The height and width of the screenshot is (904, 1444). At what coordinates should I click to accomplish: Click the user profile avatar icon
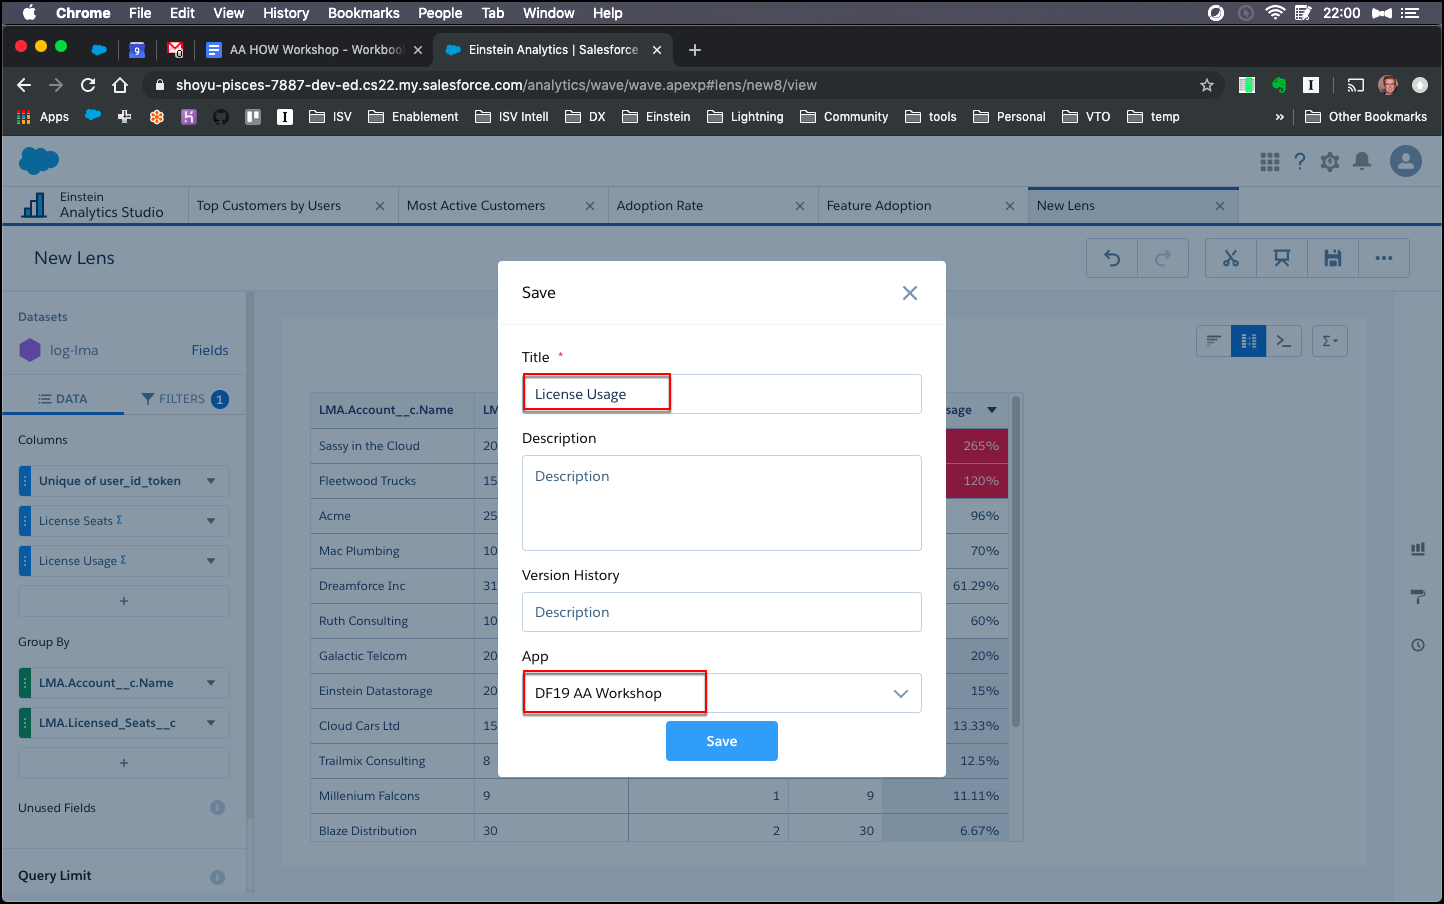pos(1406,161)
